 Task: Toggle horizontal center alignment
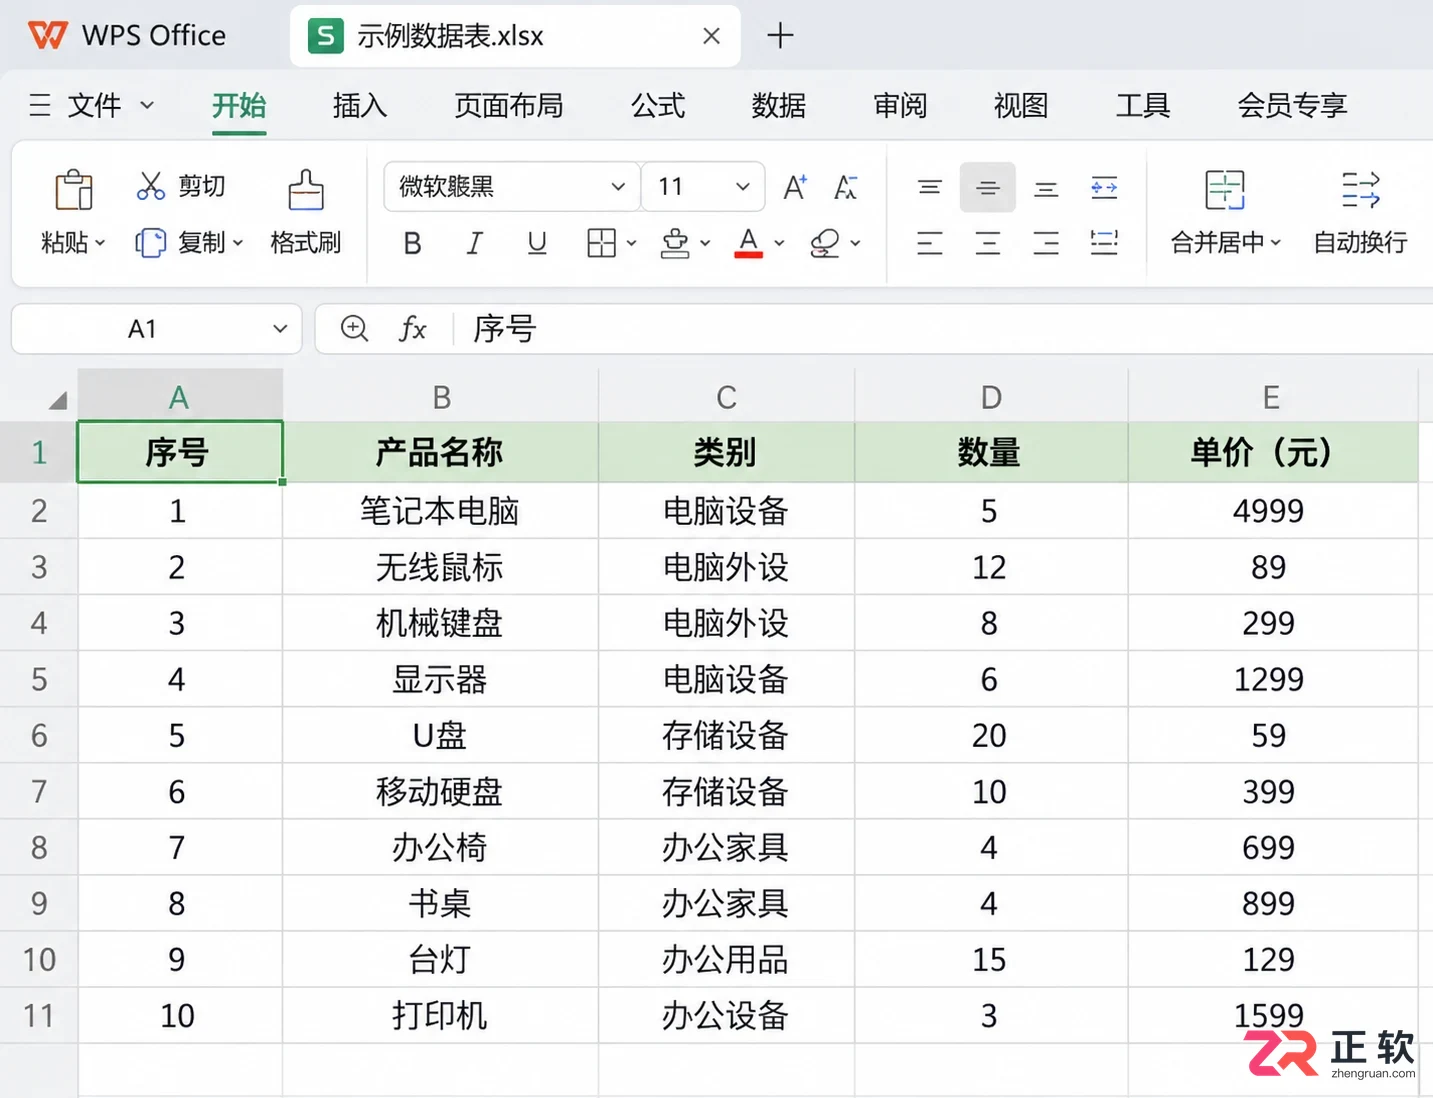[988, 243]
